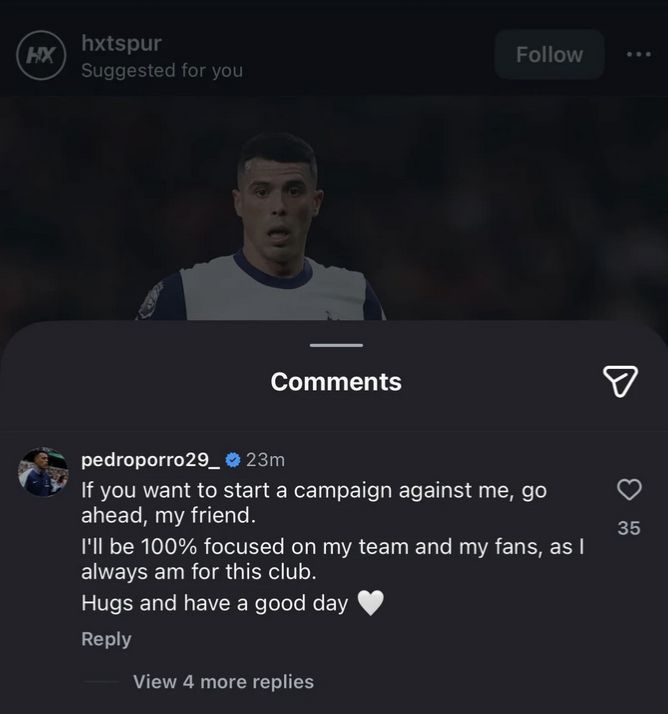The image size is (668, 714).
Task: Grab the comments sheet drag handle
Action: (x=336, y=345)
